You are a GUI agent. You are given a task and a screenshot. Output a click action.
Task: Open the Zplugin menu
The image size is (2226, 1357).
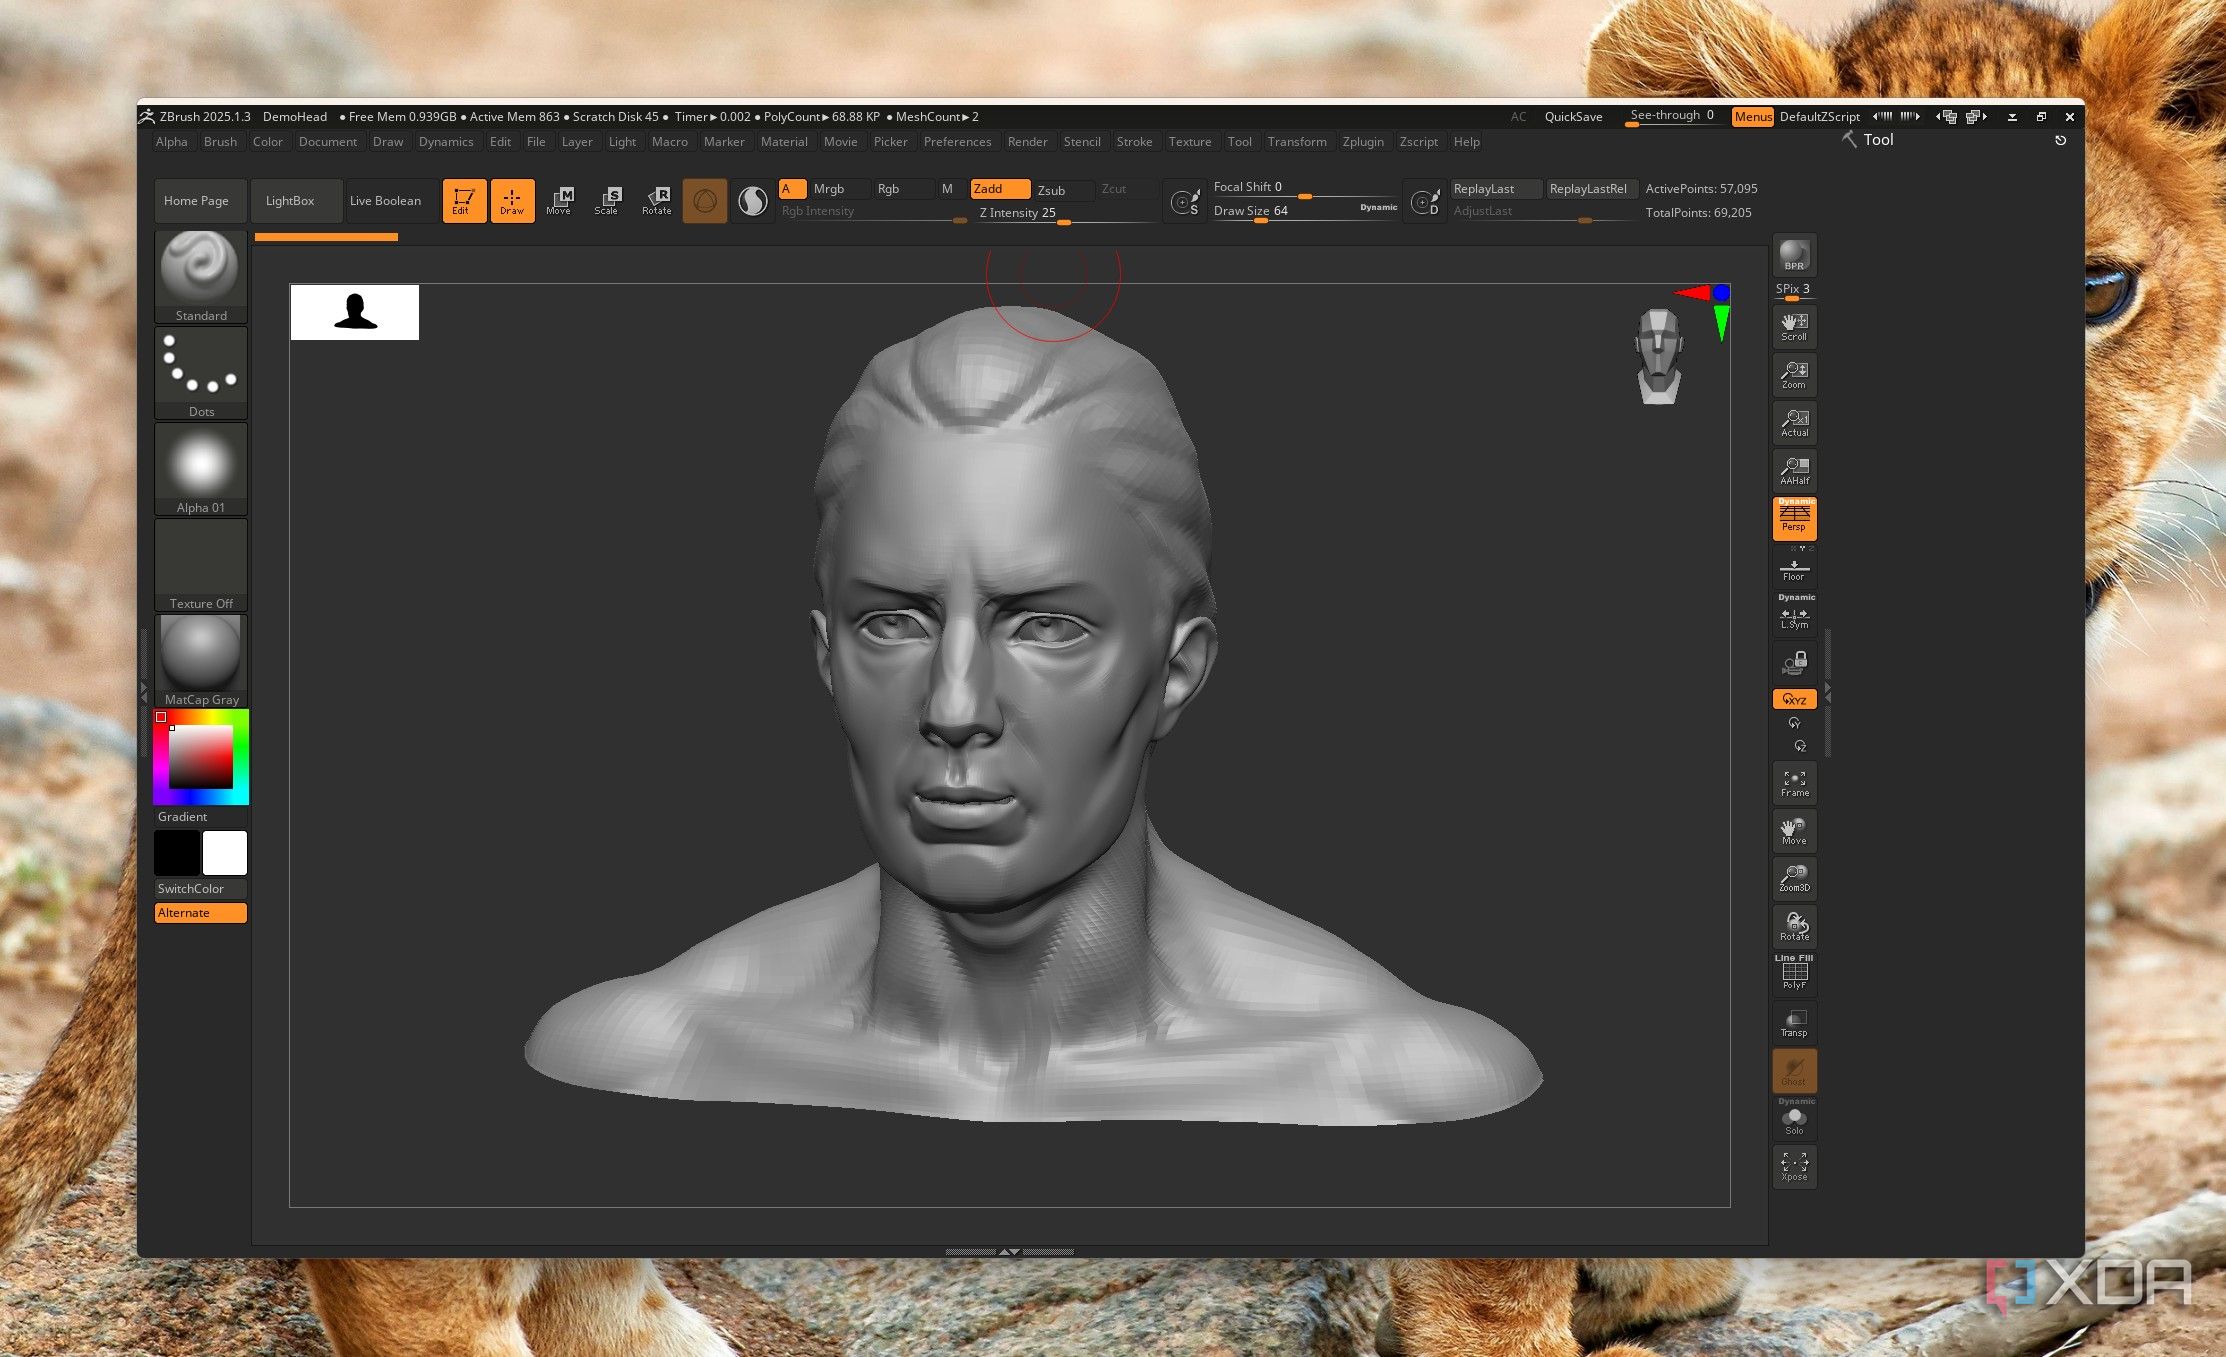(1364, 141)
